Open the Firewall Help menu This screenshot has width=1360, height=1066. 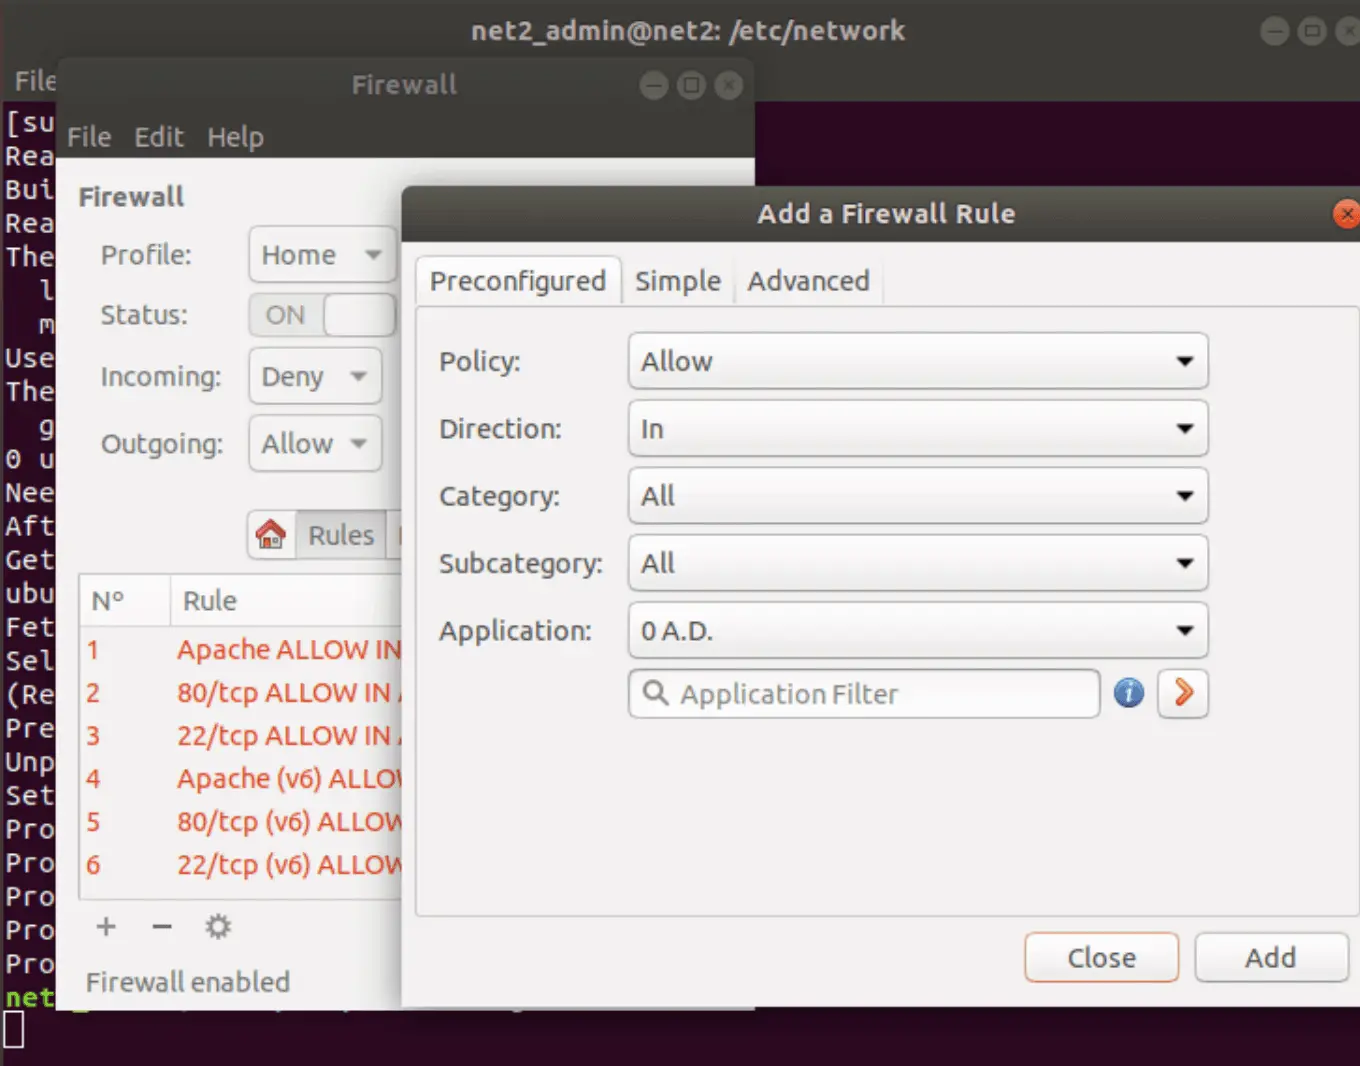[x=235, y=137]
